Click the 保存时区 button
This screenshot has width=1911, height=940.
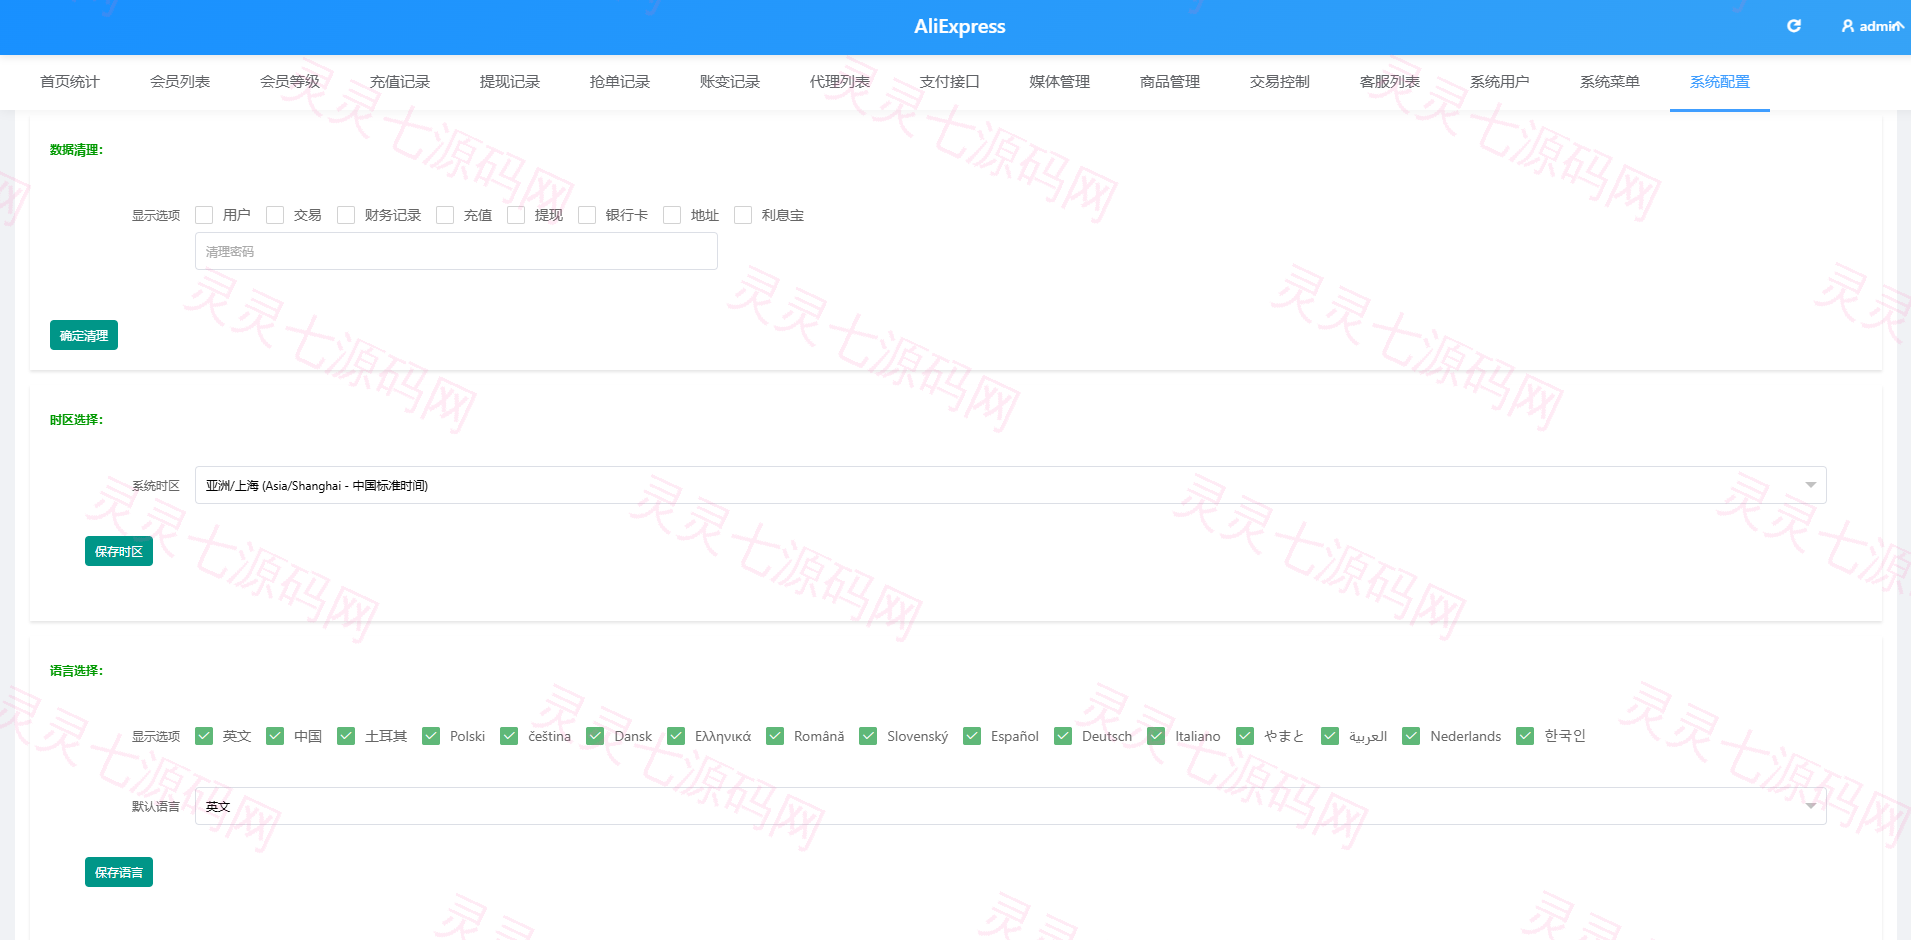(119, 551)
